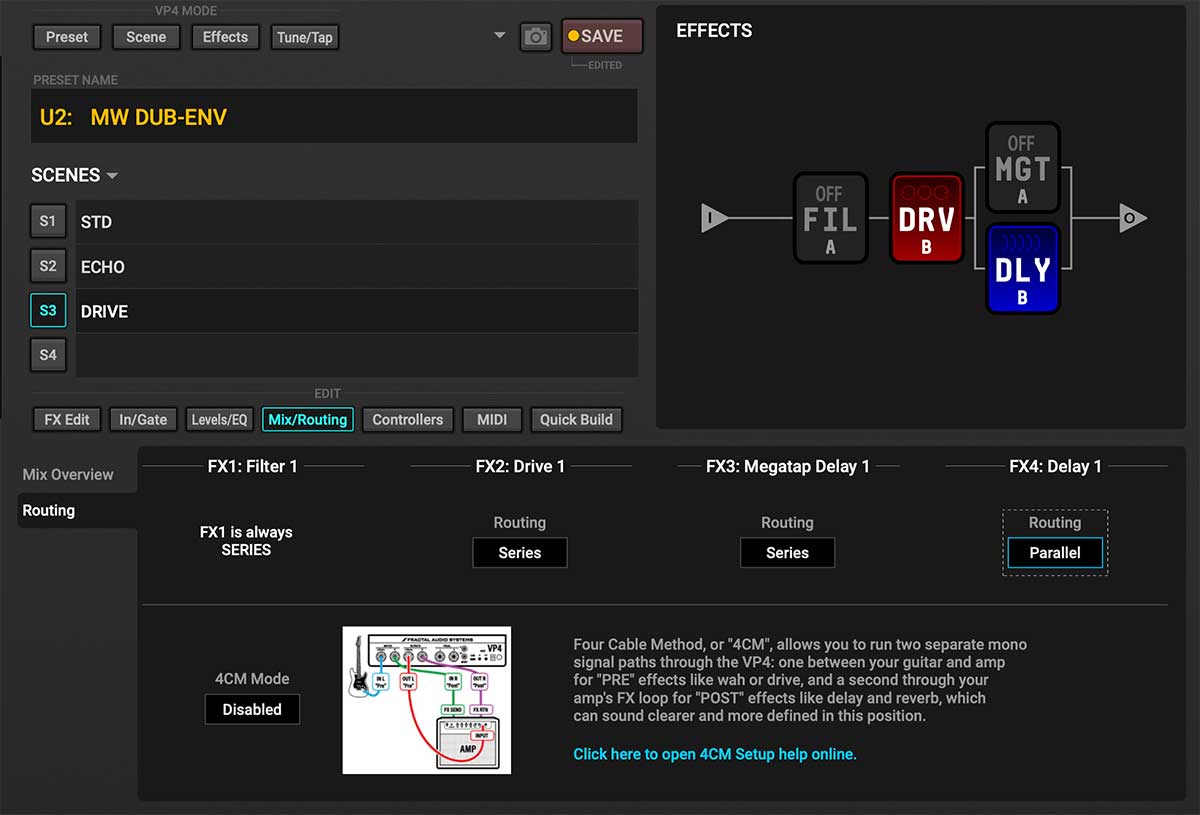
Task: Open the Mix/Routing tab
Action: pyautogui.click(x=308, y=420)
